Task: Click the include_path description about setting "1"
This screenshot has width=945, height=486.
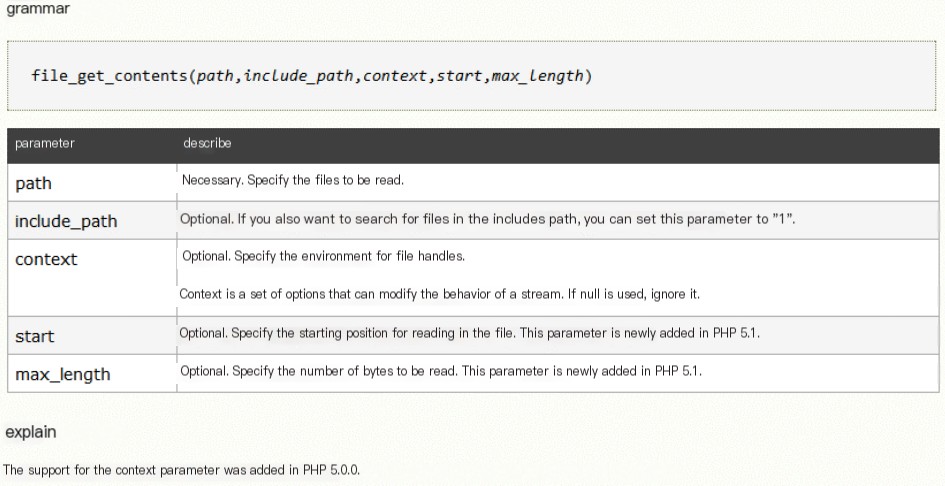Action: point(488,219)
